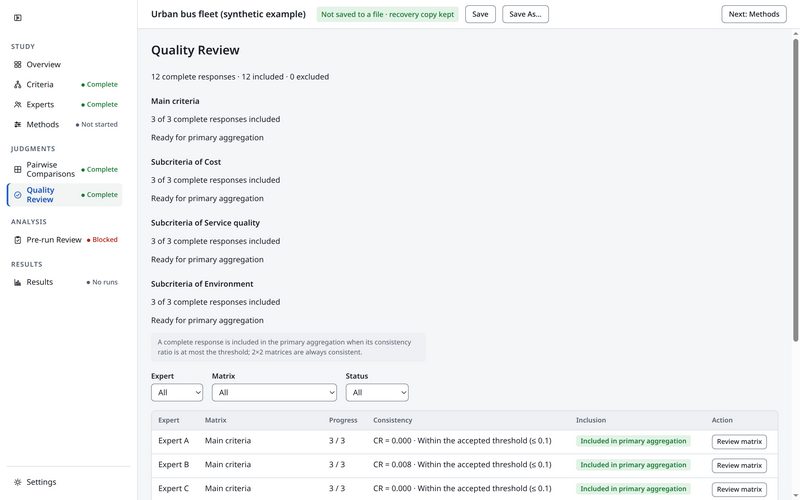Click the Save button
The height and width of the screenshot is (500, 800).
tap(480, 14)
